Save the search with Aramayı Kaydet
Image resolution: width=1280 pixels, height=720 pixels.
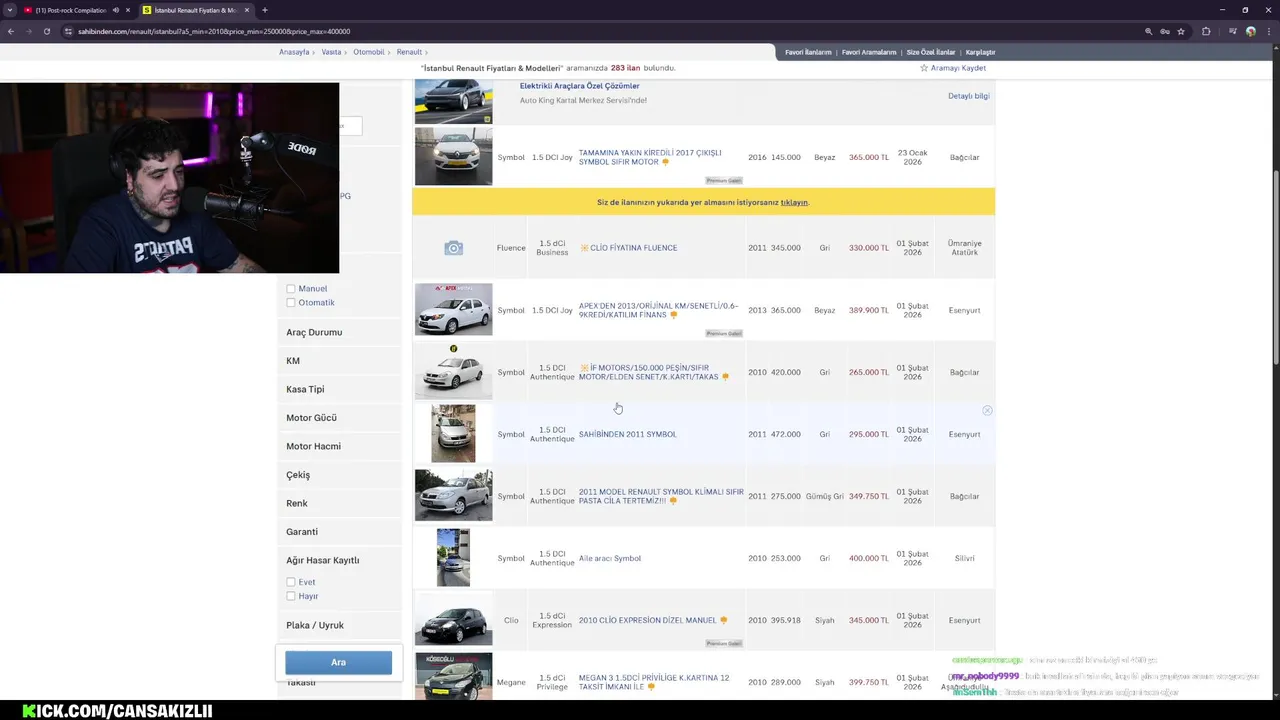coord(958,68)
